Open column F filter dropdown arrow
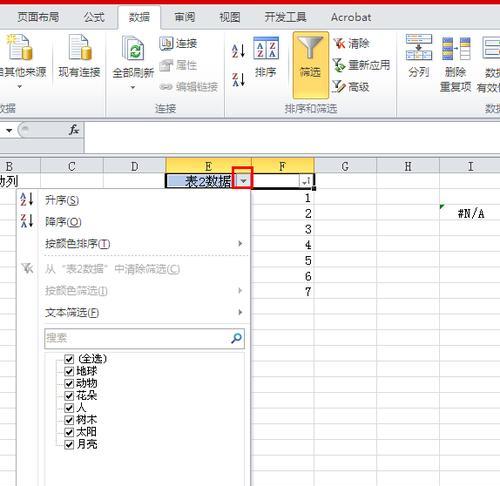 [x=306, y=181]
